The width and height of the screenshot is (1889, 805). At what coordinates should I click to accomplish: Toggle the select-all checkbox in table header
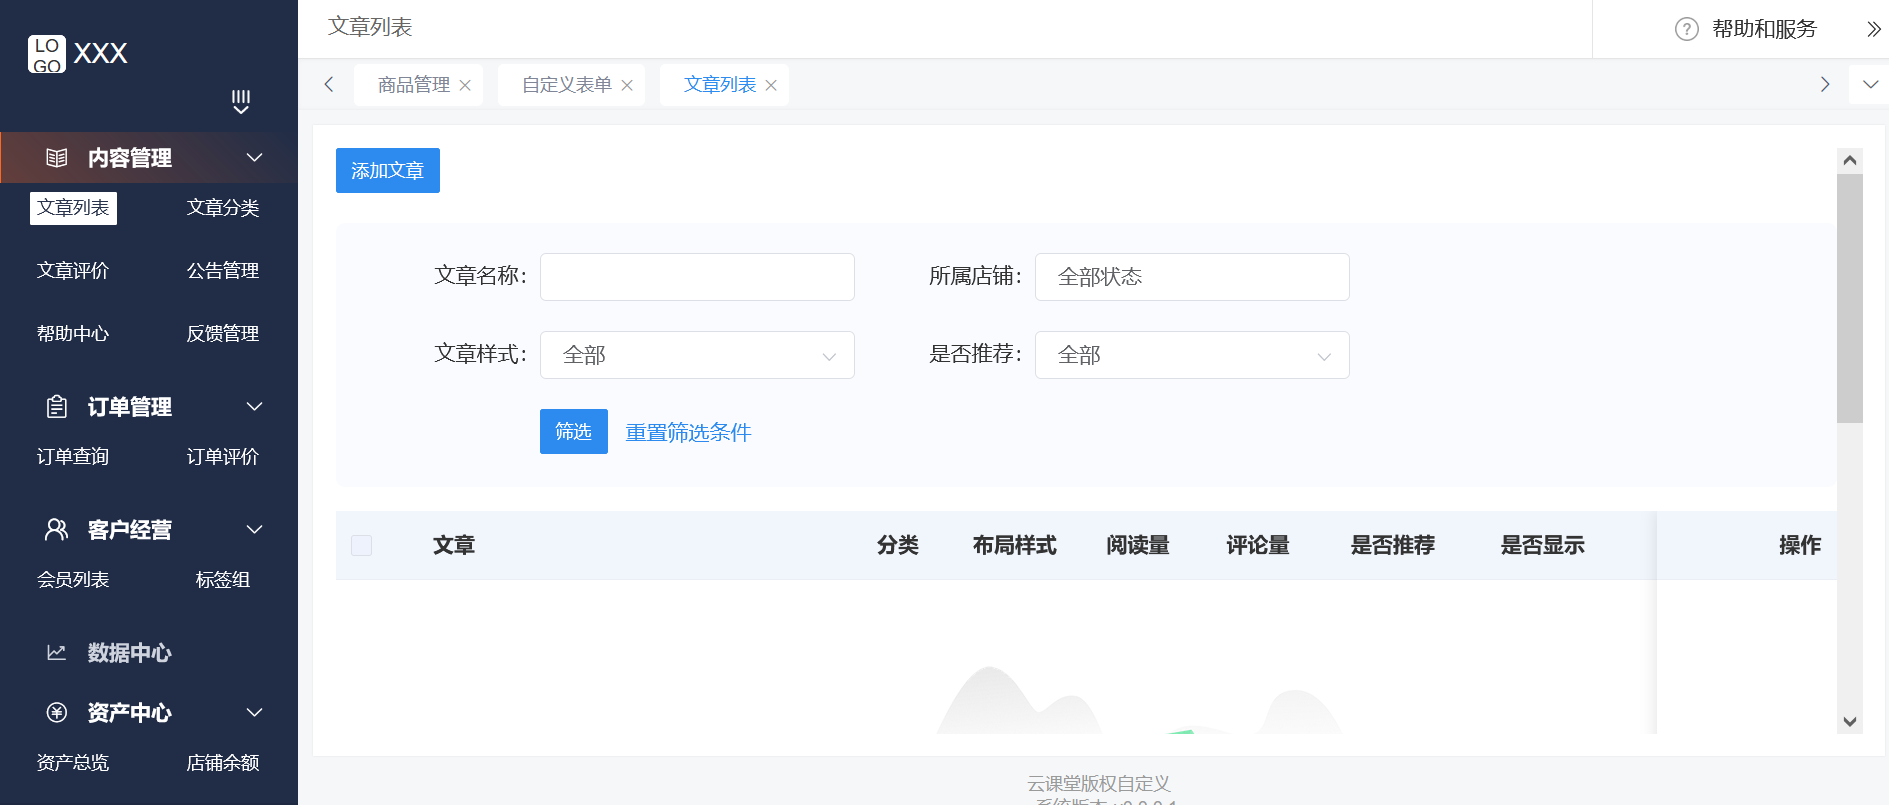pyautogui.click(x=362, y=545)
